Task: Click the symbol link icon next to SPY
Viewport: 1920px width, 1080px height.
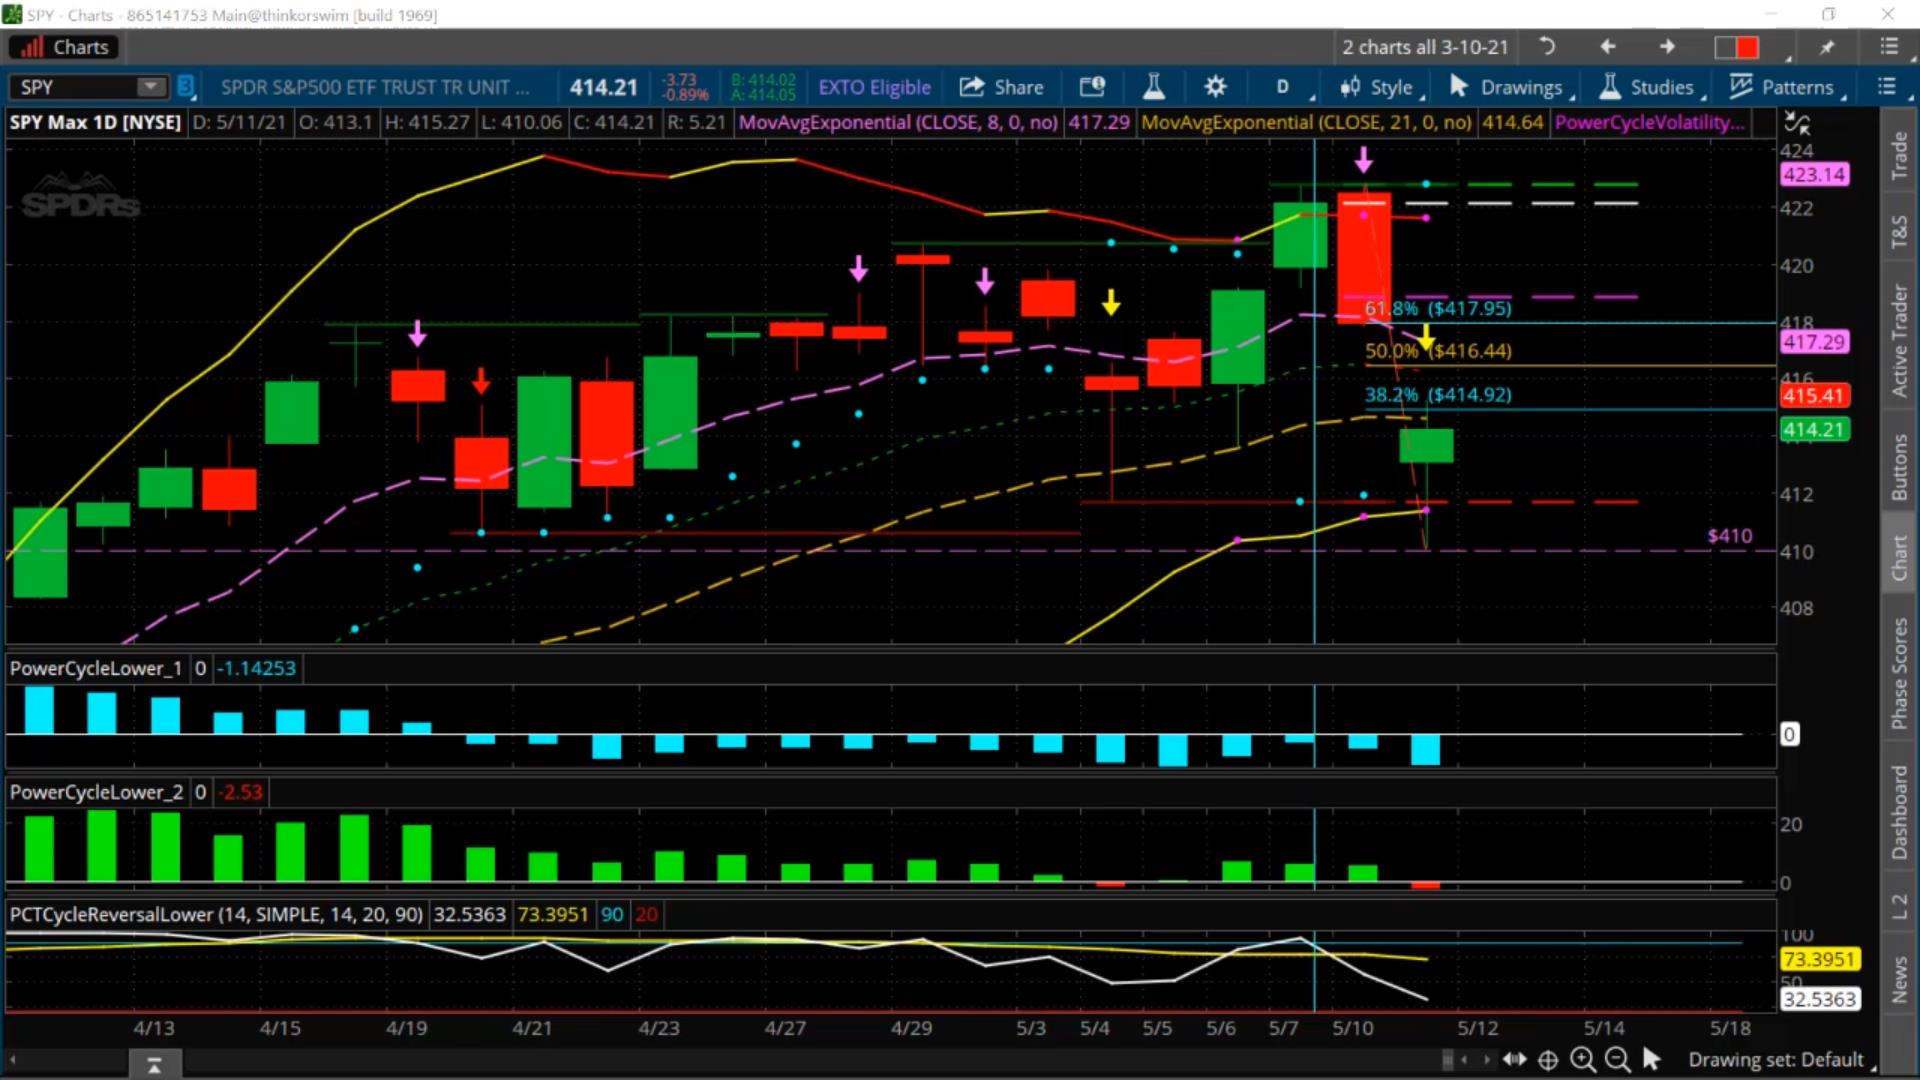Action: click(x=186, y=87)
